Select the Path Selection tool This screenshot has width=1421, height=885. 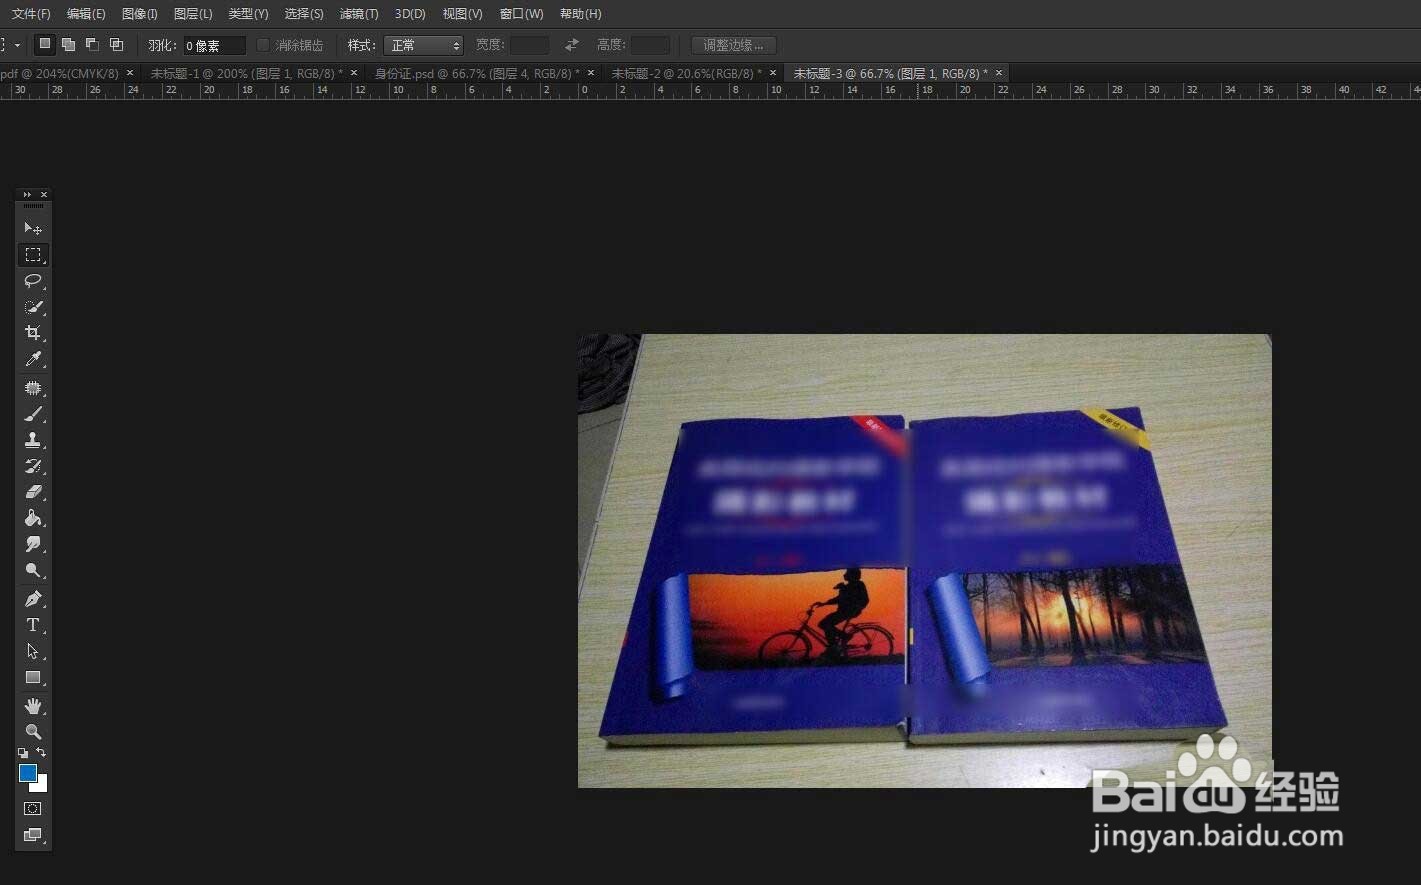click(x=33, y=651)
